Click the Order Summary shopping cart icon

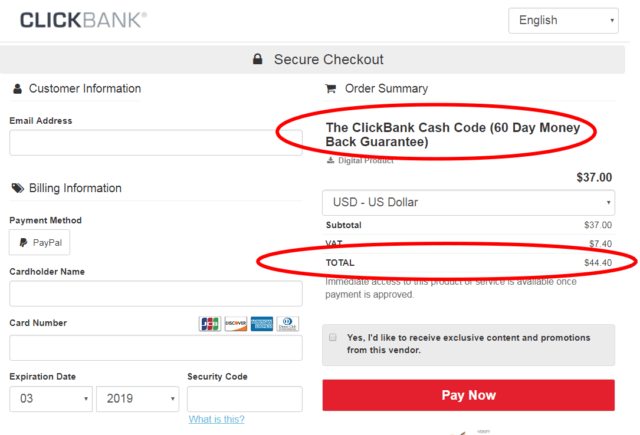tap(331, 89)
